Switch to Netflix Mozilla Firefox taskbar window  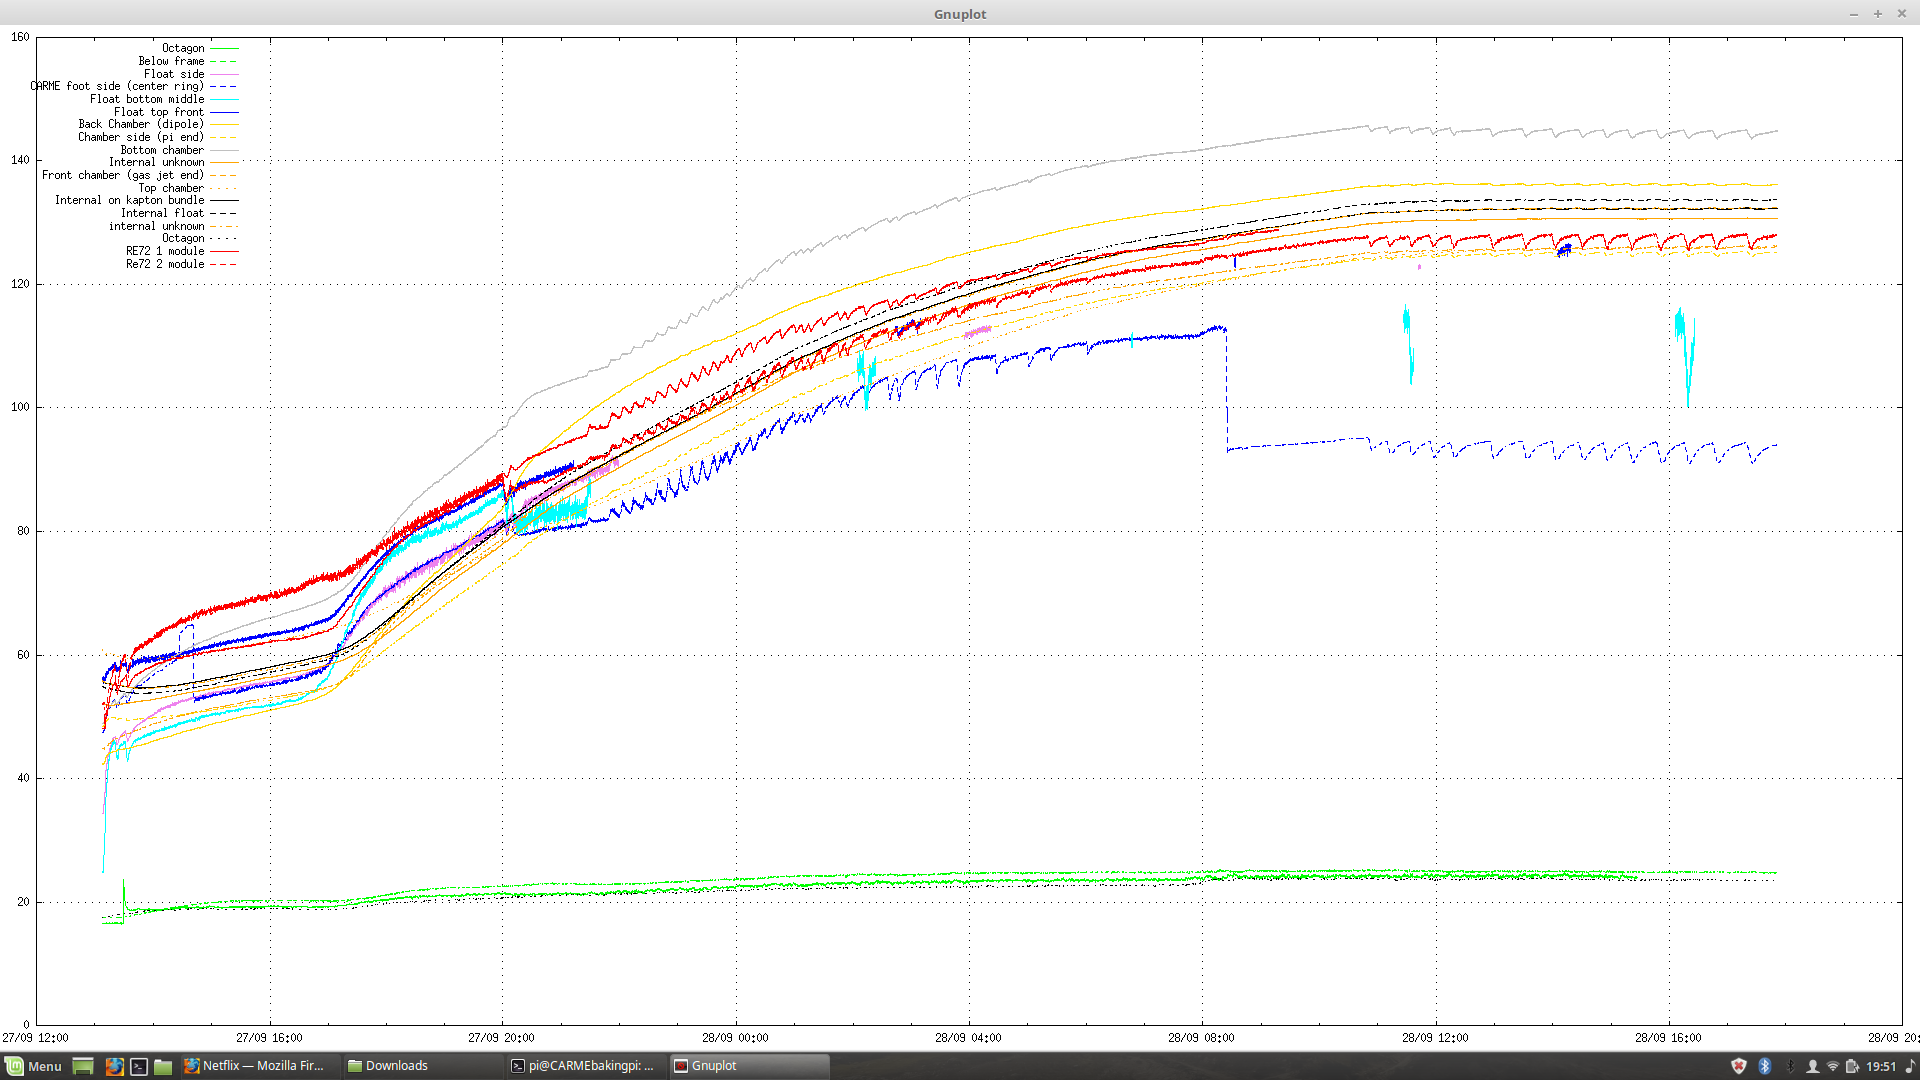255,1066
